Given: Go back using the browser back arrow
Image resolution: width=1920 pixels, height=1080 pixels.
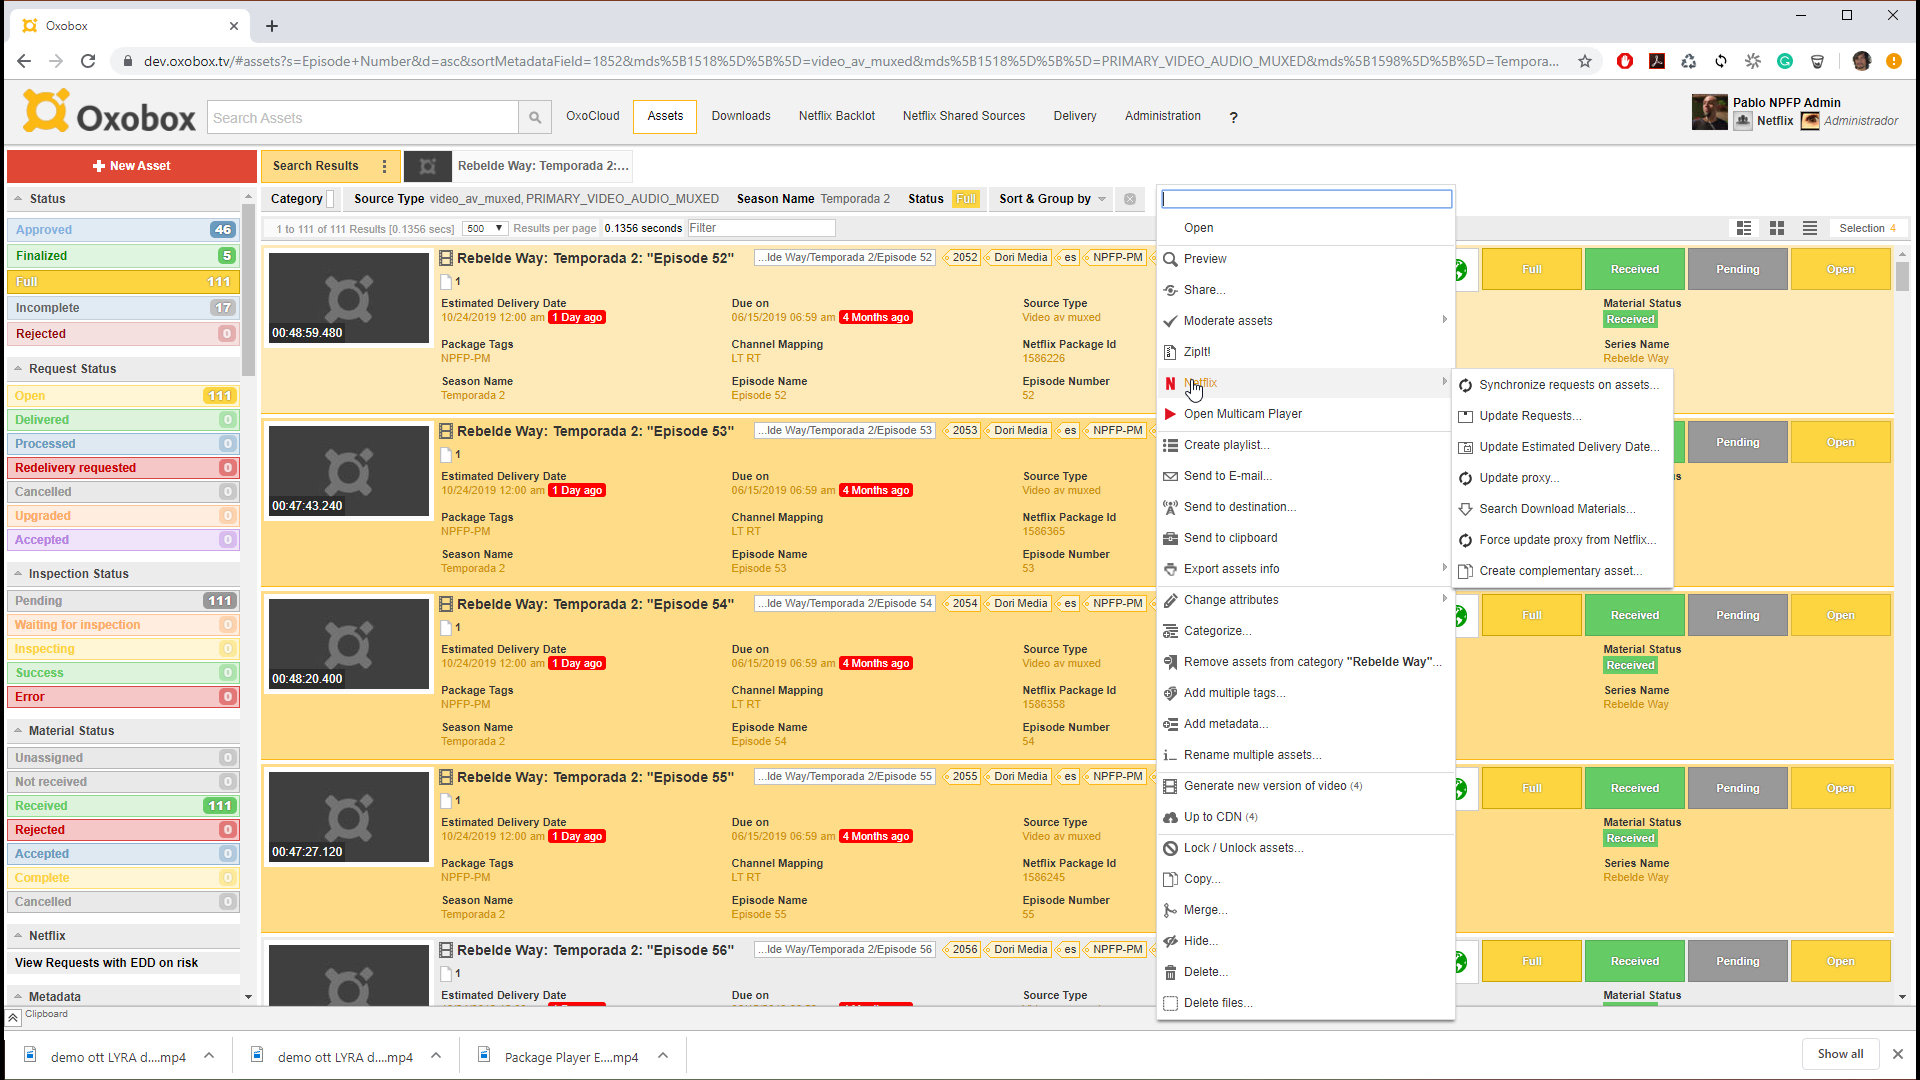Looking at the screenshot, I should pos(24,61).
